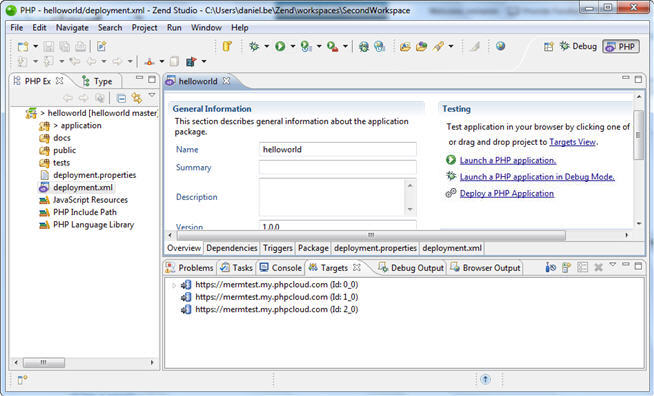Open the External Tools dropdown arrow
This screenshot has width=654, height=396.
(x=345, y=46)
